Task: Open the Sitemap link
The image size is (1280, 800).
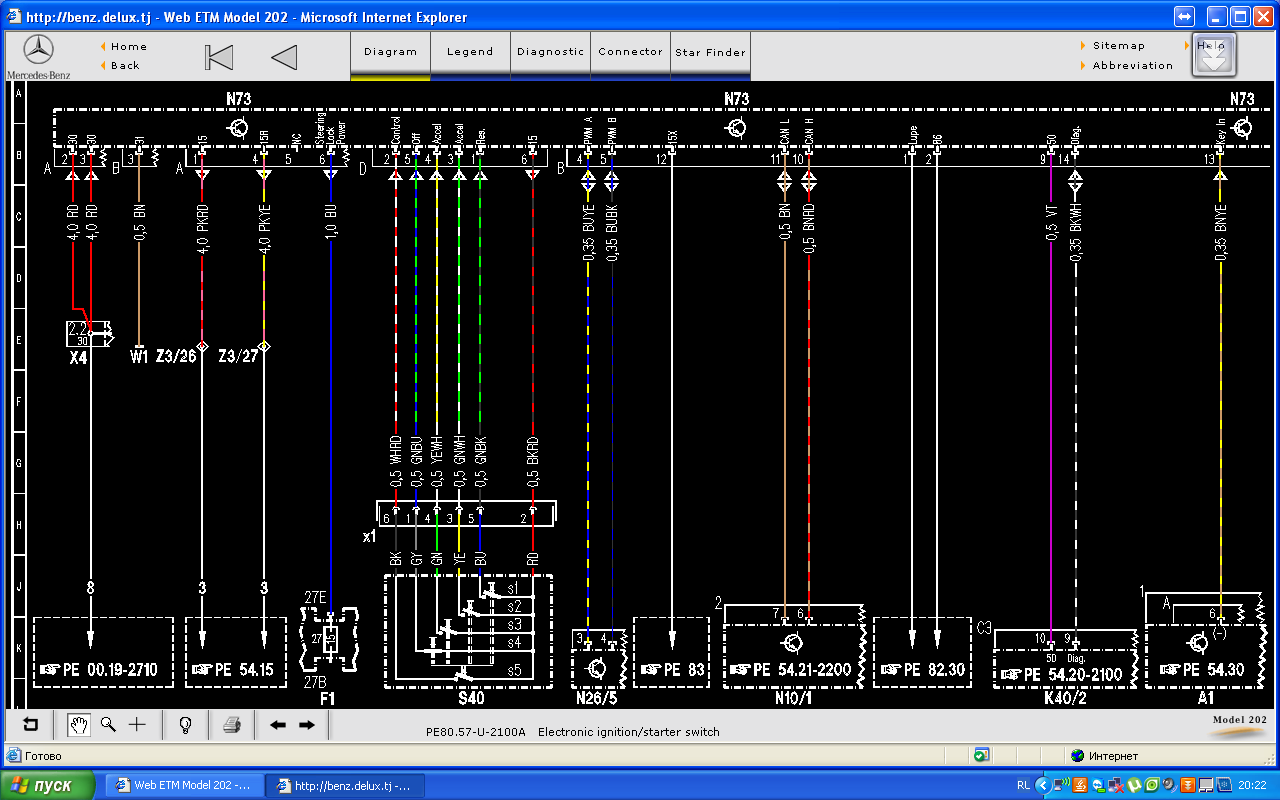Action: [x=1119, y=46]
